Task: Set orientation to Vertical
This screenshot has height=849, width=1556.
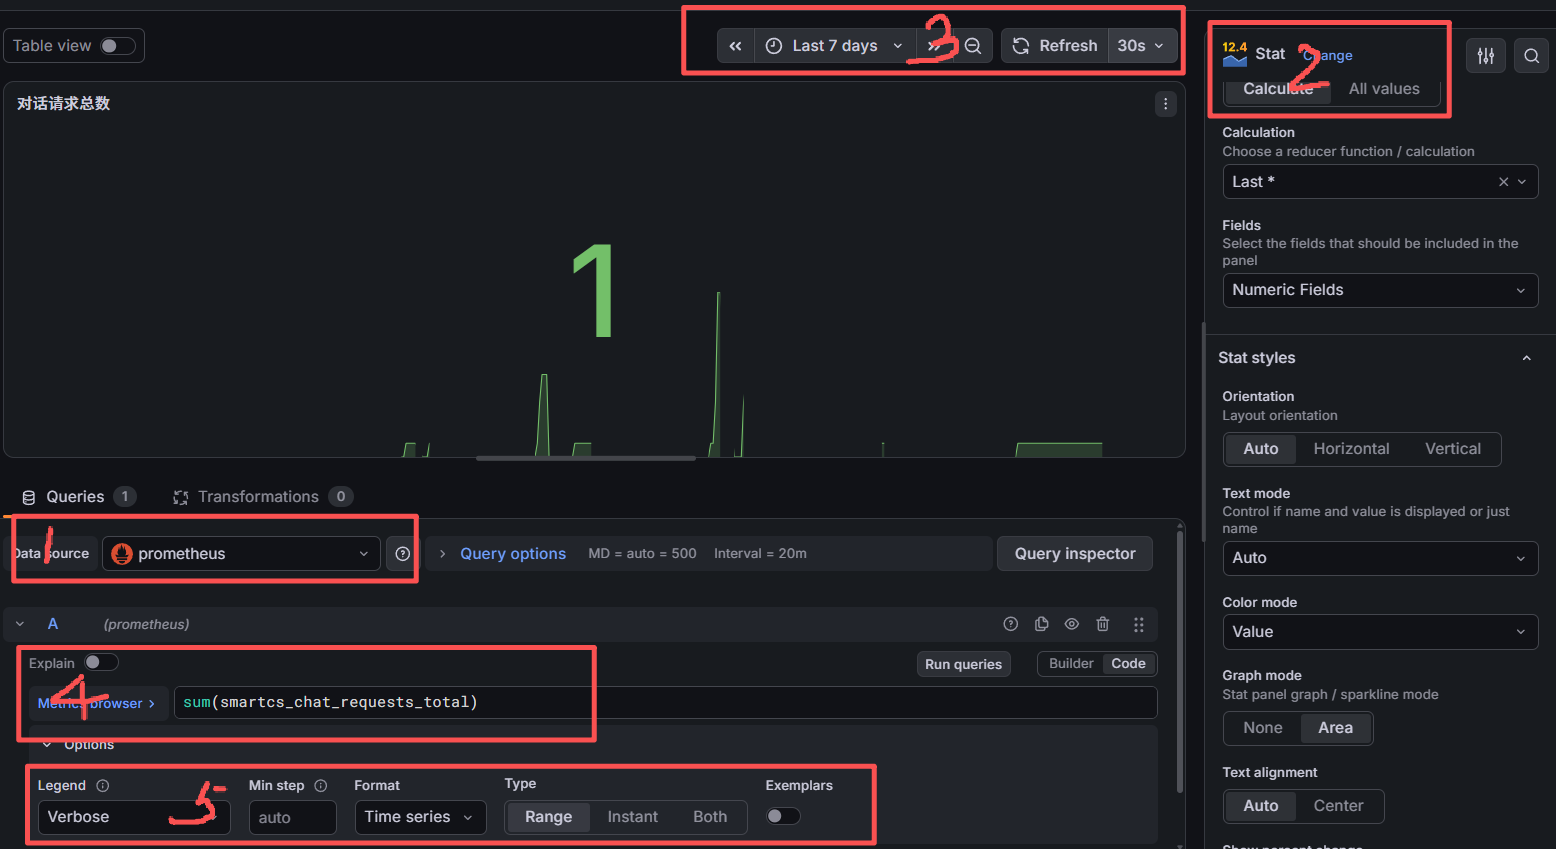Action: (1452, 449)
